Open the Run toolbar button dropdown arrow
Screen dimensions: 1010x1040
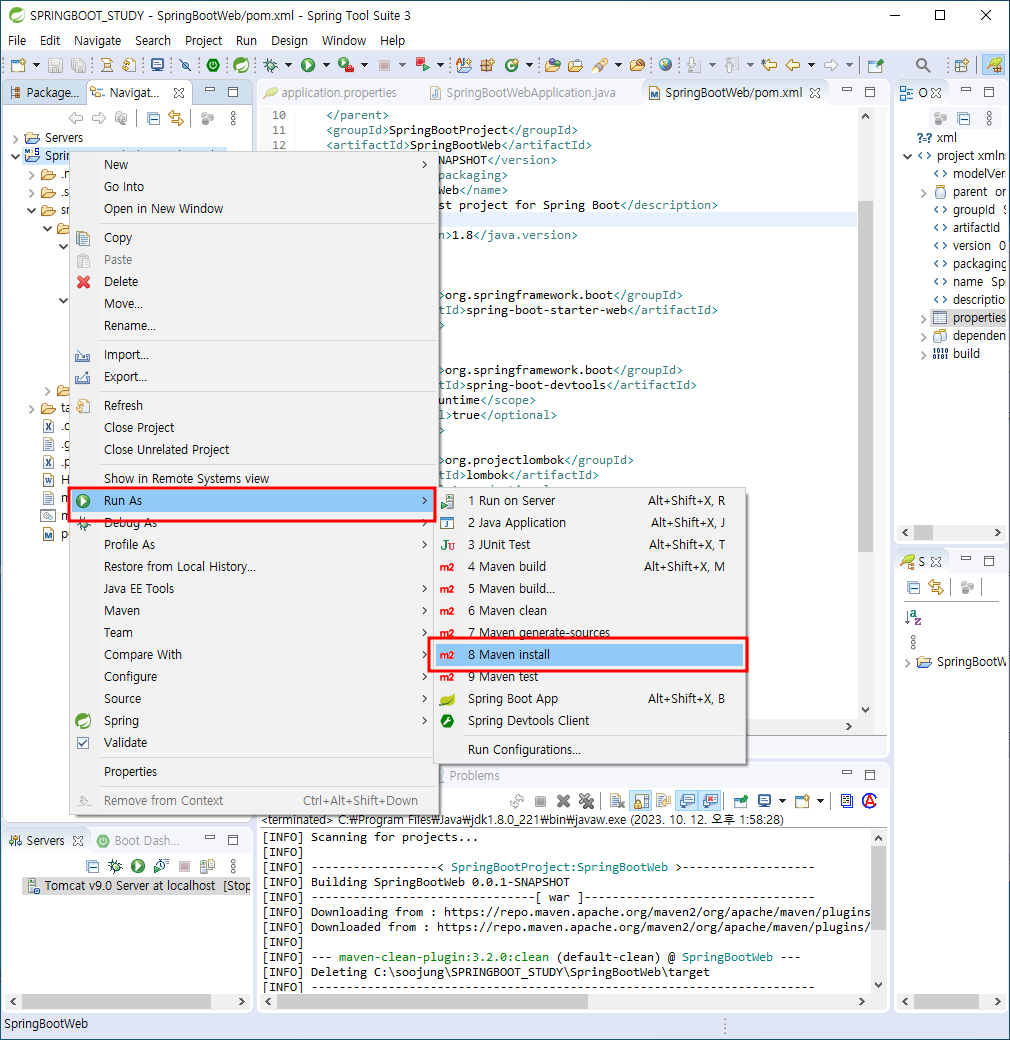point(326,65)
